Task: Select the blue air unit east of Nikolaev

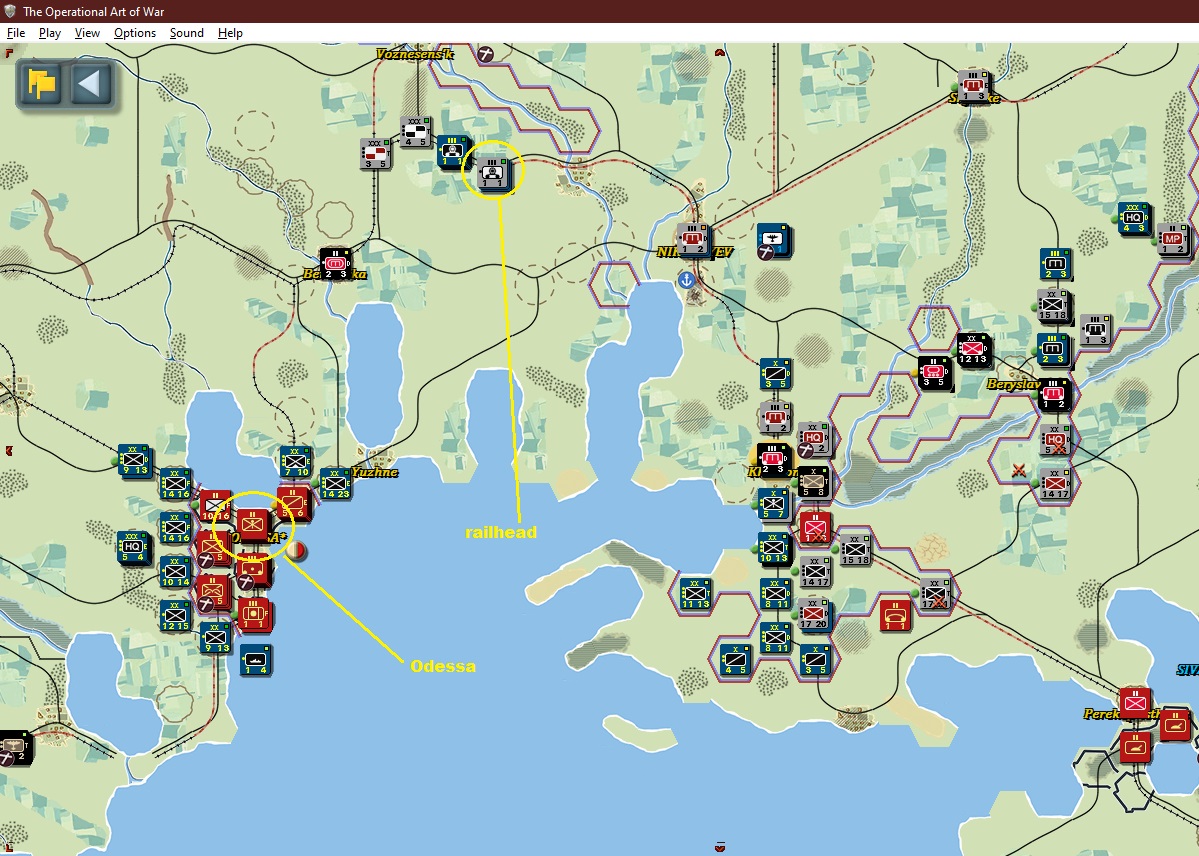Action: click(774, 240)
